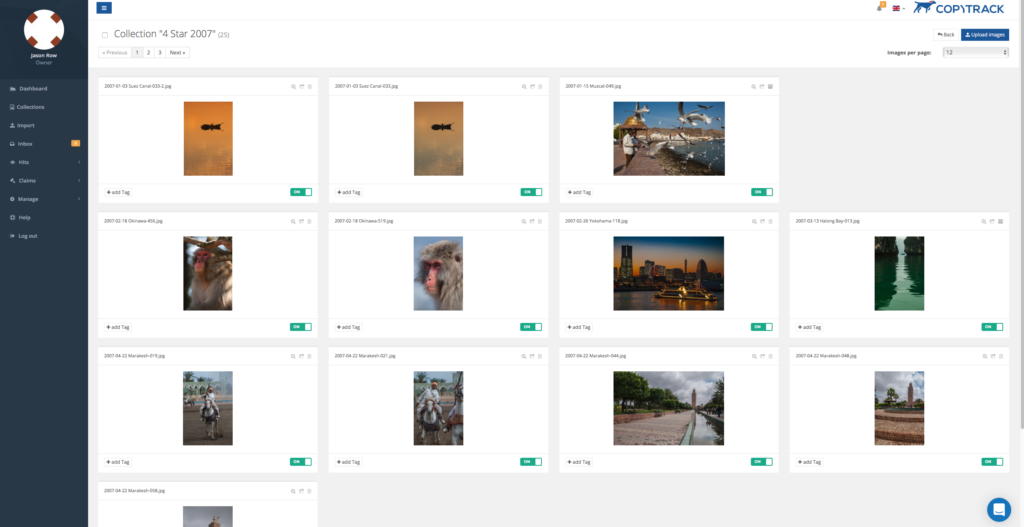Screen dimensions: 1024x527
Task: Go to the Next page
Action: 177,52
